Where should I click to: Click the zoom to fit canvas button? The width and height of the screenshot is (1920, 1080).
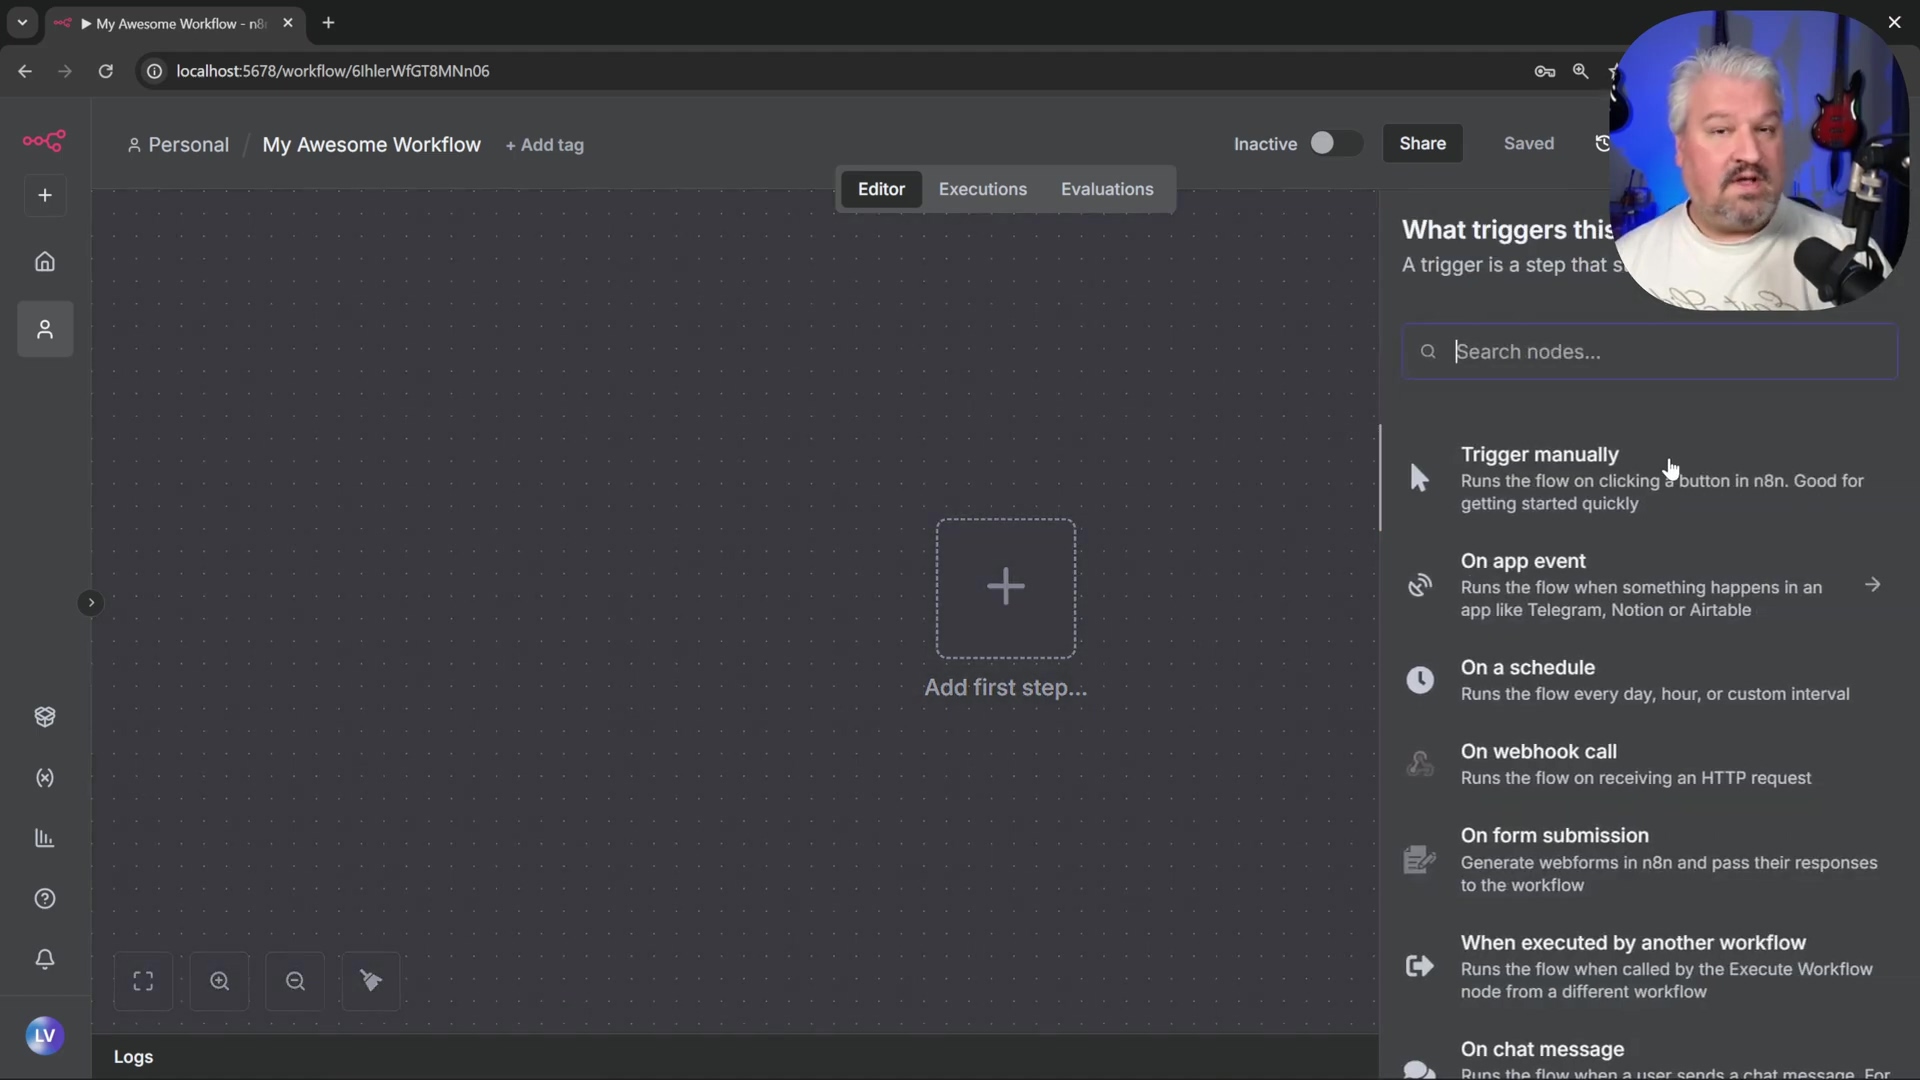(x=143, y=981)
